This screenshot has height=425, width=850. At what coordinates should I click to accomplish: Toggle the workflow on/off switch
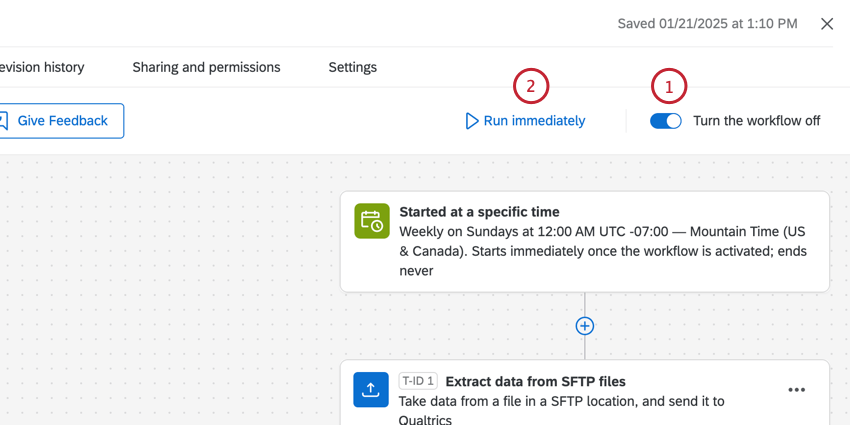(666, 121)
